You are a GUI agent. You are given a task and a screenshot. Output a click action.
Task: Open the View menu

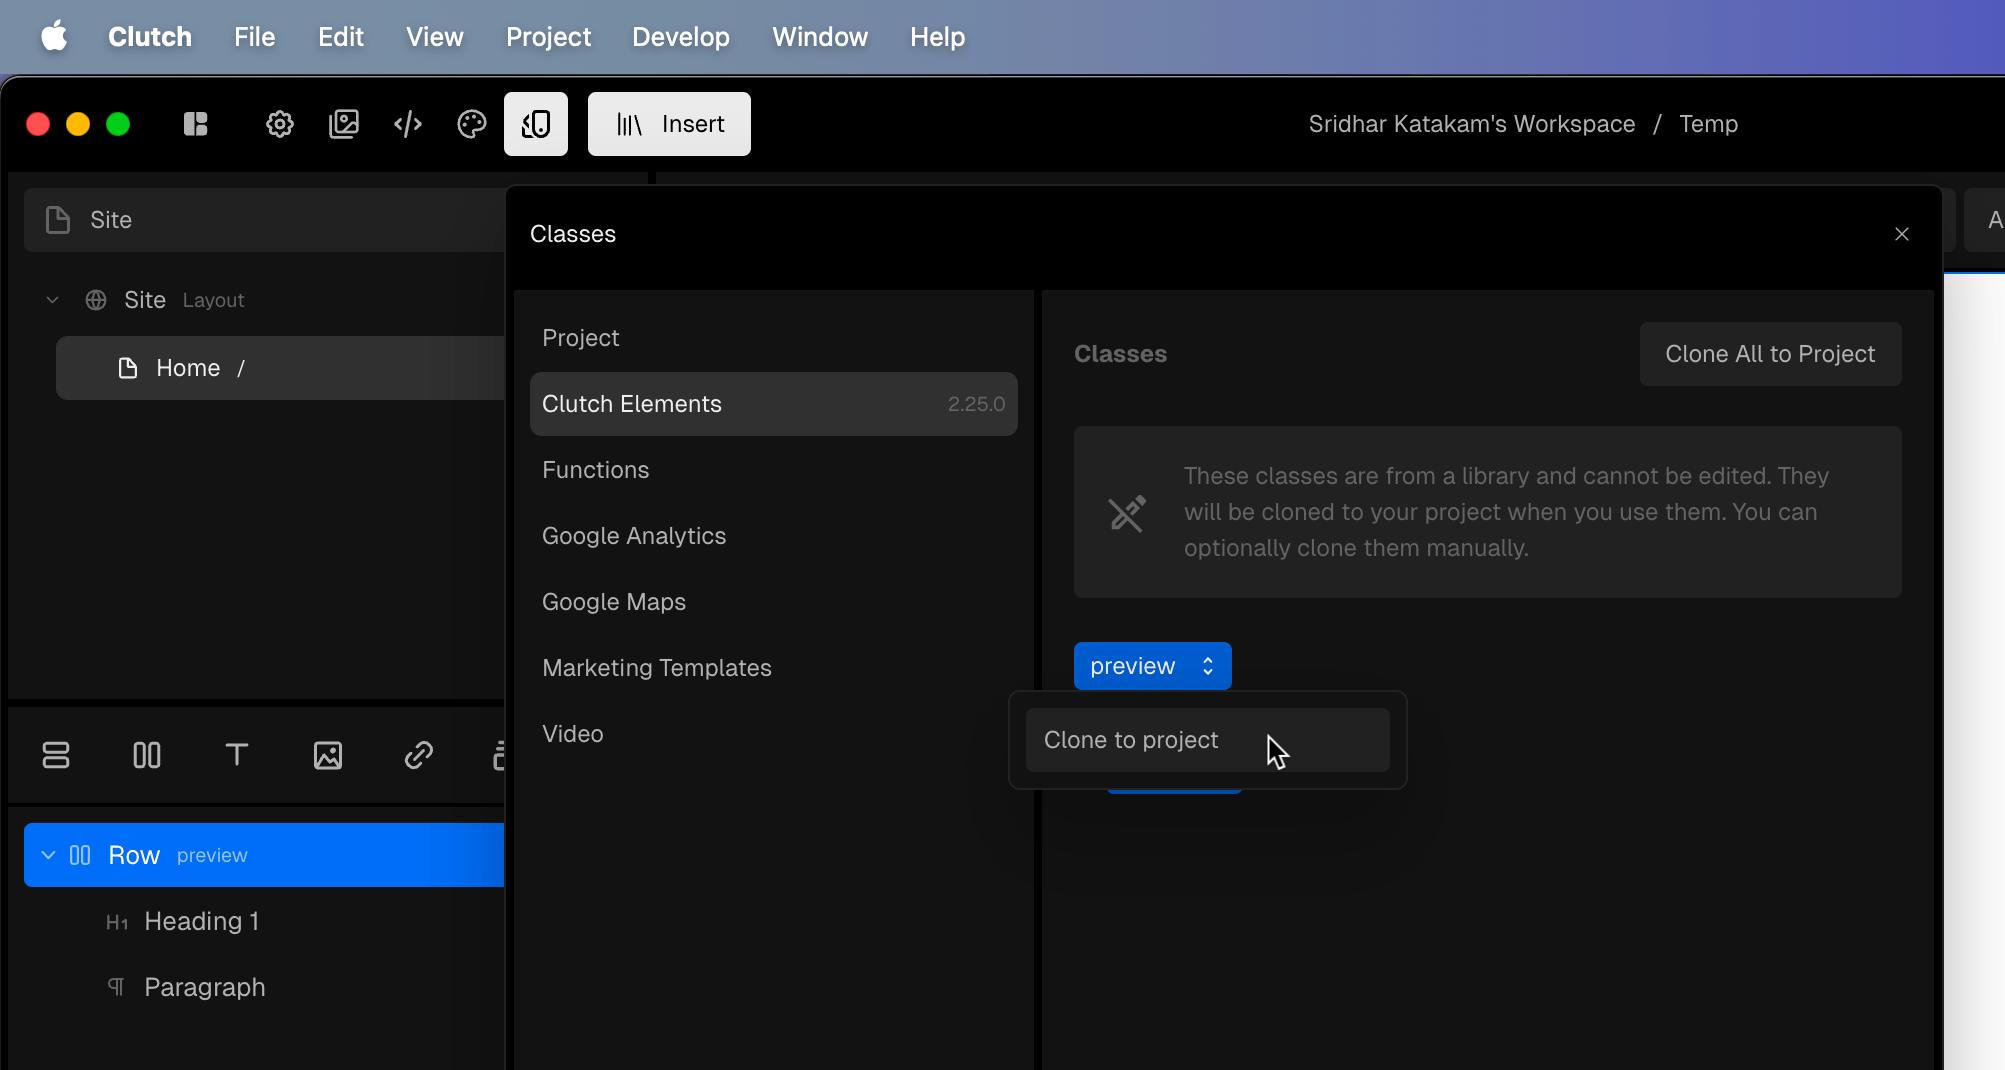click(435, 37)
